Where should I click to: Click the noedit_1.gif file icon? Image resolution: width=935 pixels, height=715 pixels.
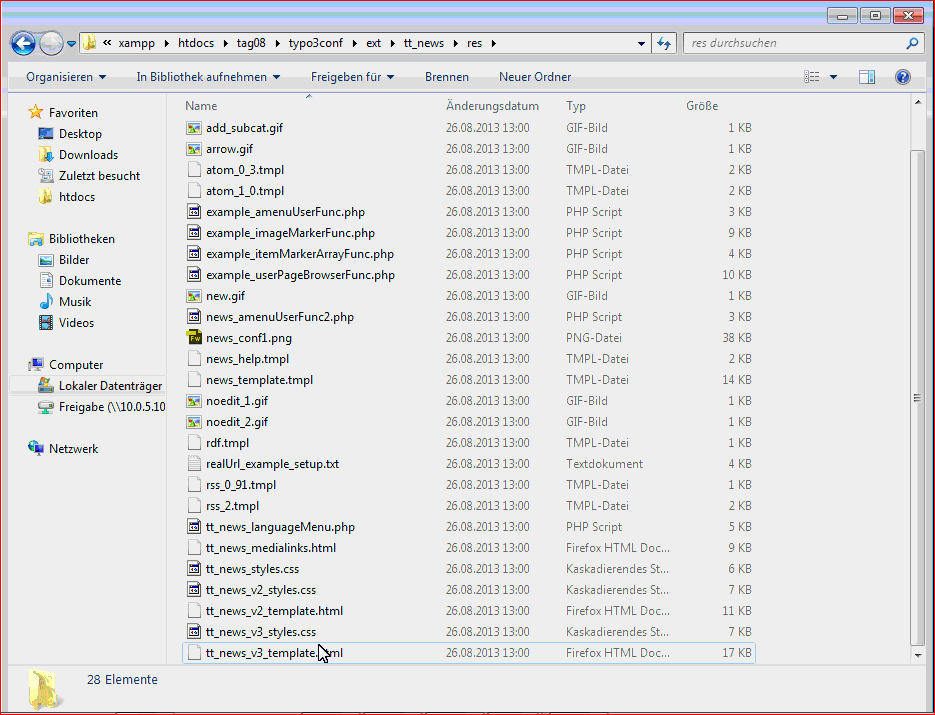tap(194, 401)
